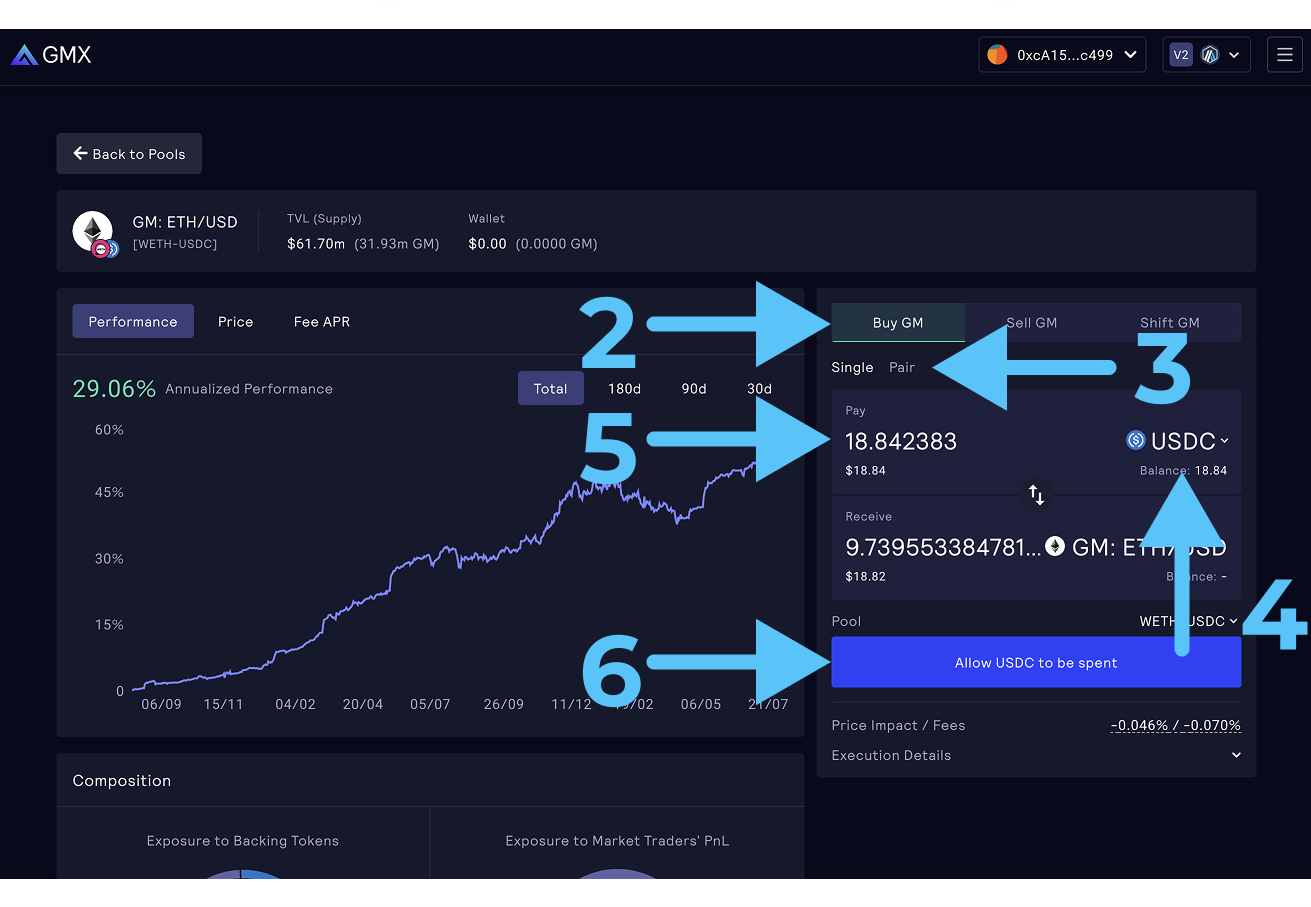Open the Fee APR chart tab
The height and width of the screenshot is (907, 1311).
(x=321, y=322)
